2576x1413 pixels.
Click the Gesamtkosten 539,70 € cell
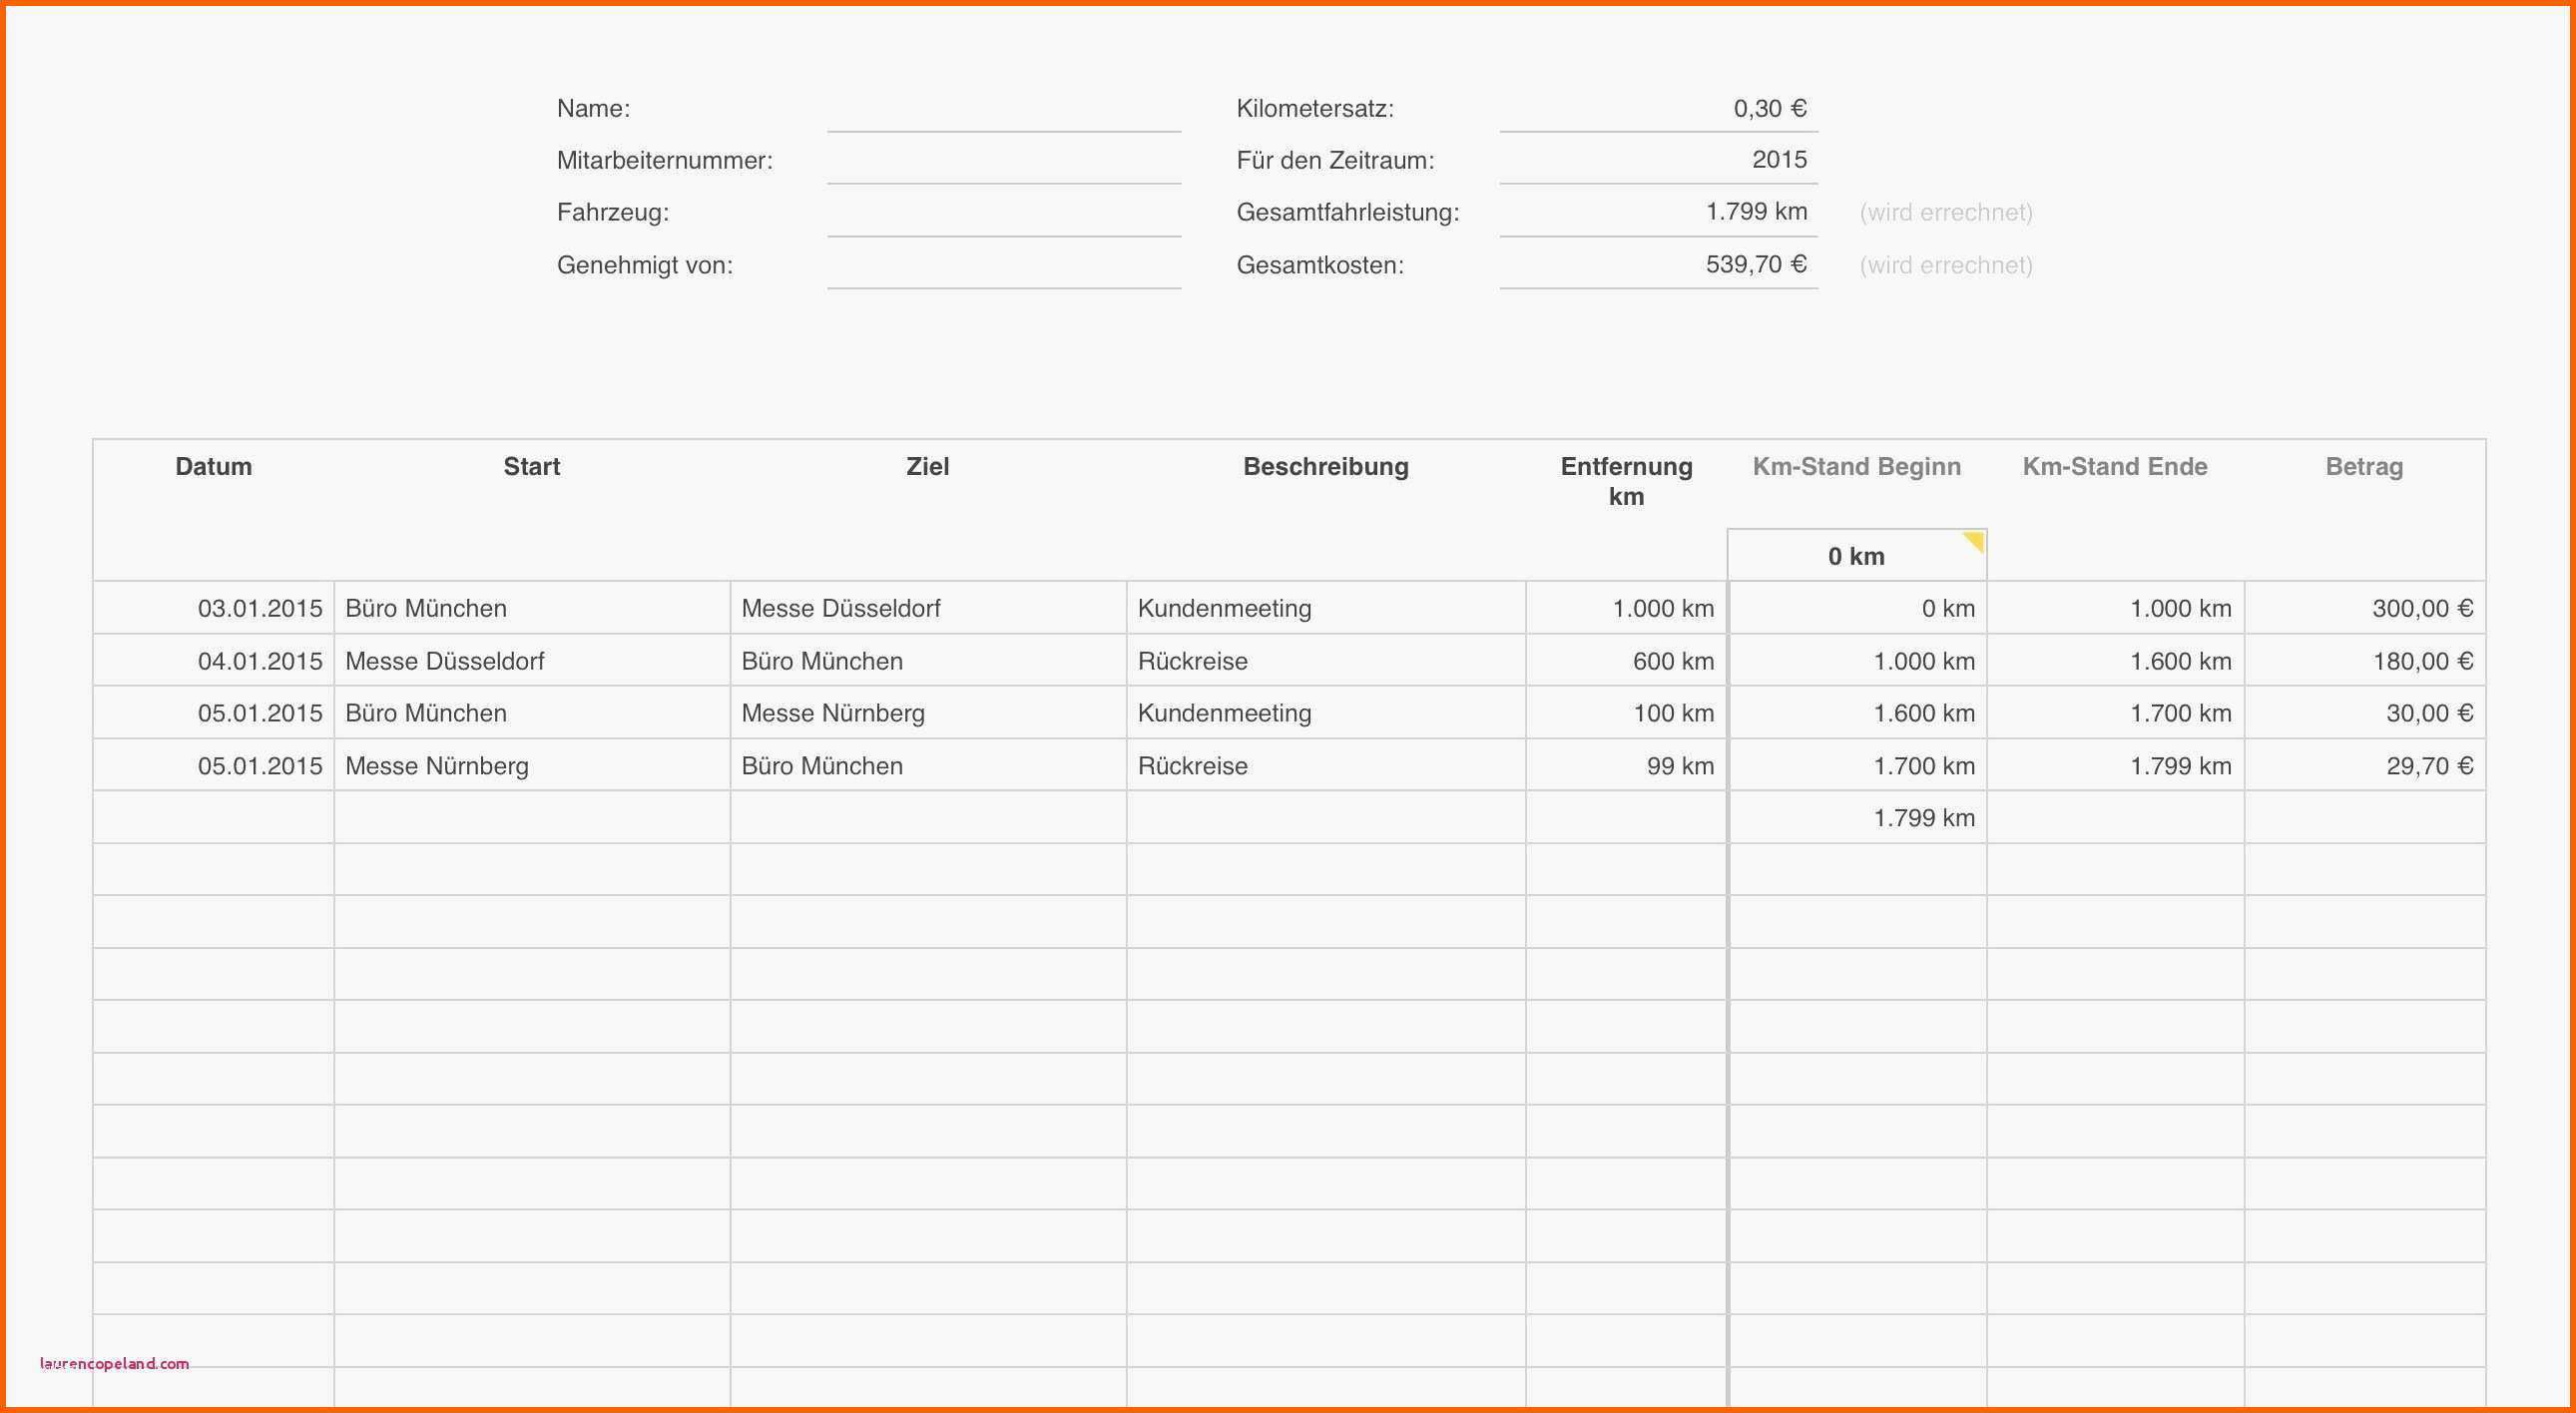1658,265
